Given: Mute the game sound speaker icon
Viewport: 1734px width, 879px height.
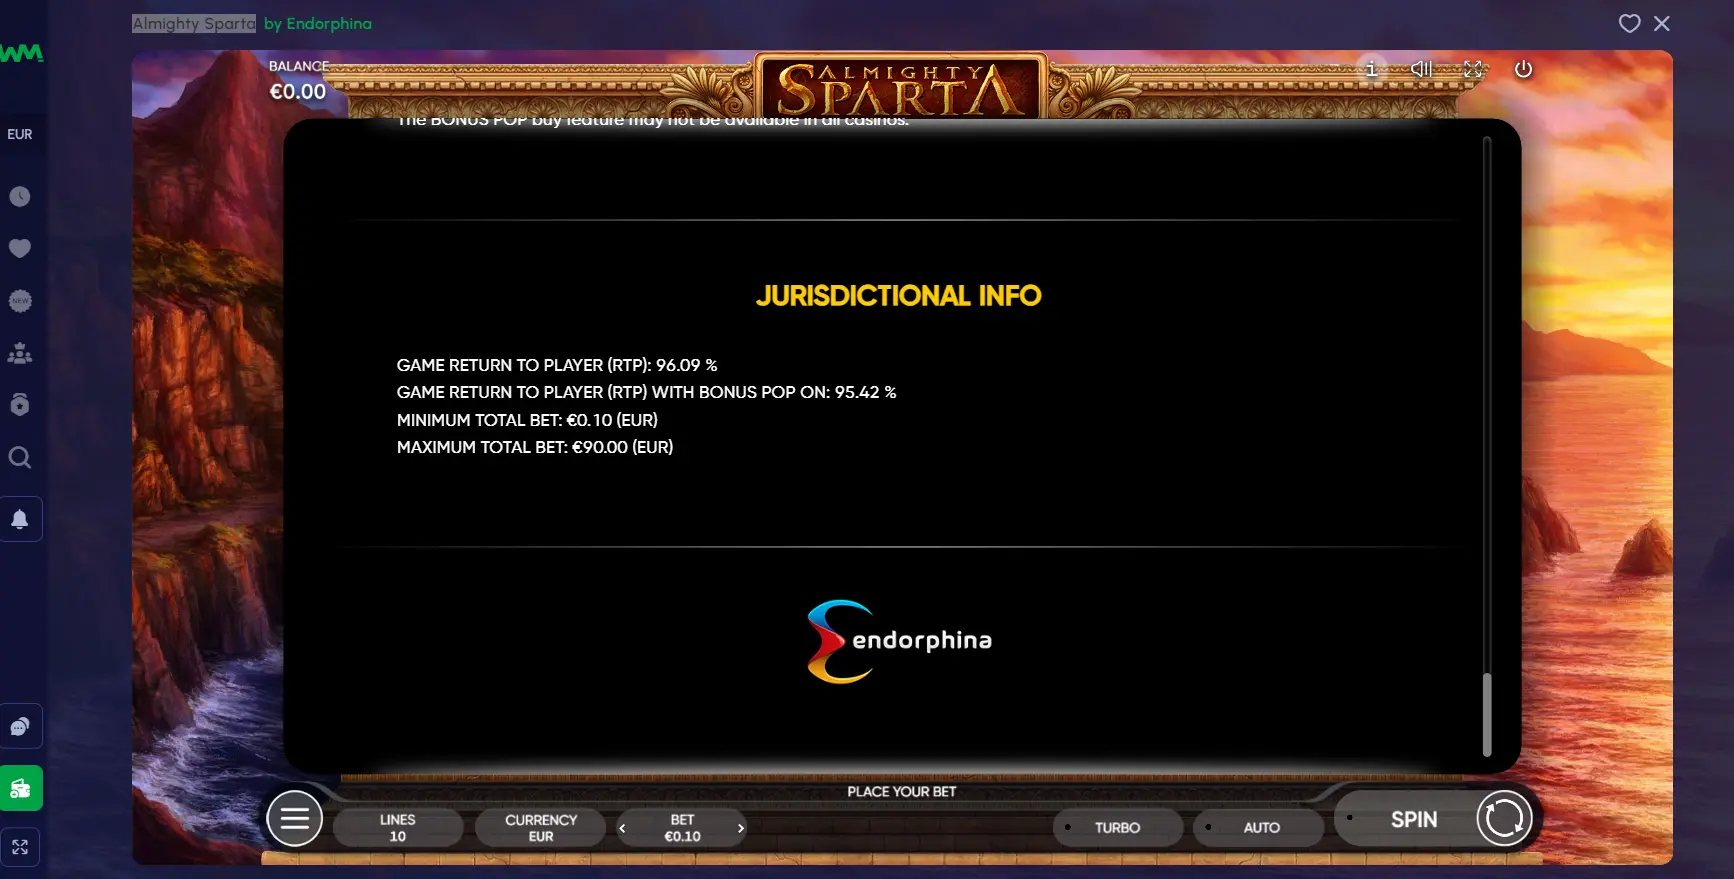Looking at the screenshot, I should pyautogui.click(x=1421, y=69).
